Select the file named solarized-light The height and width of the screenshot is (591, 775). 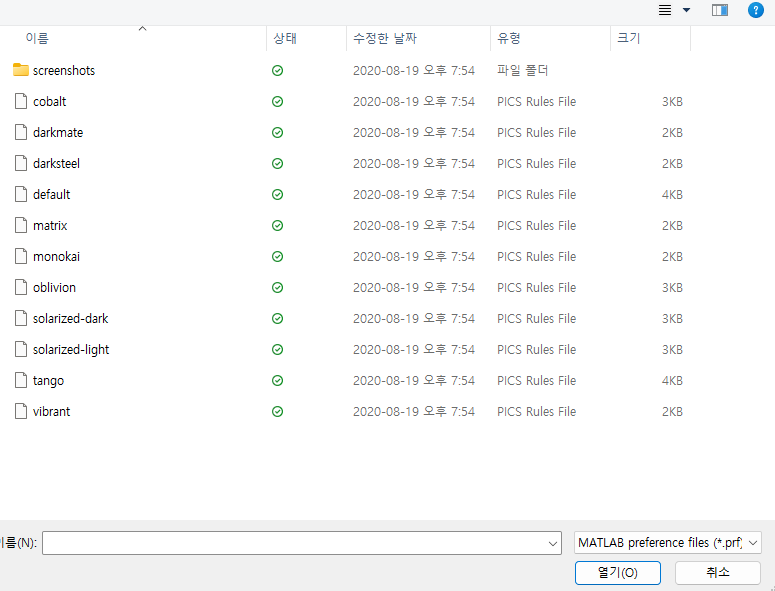(x=71, y=349)
